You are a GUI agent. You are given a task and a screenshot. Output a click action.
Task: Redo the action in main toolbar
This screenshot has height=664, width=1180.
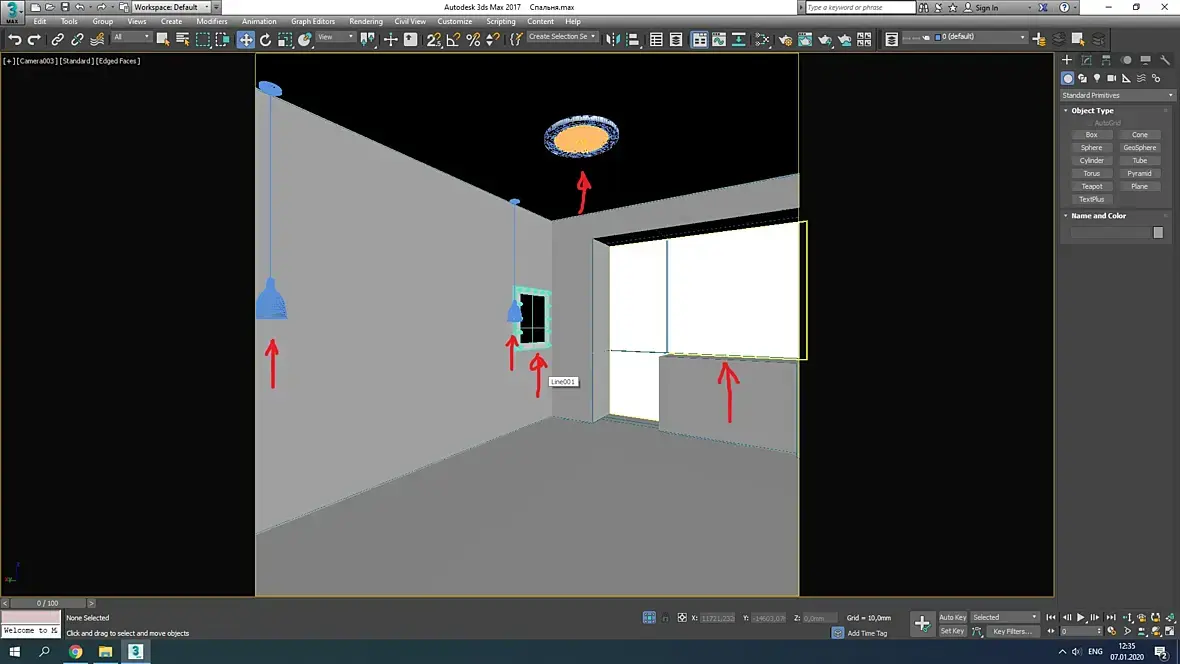tap(34, 39)
